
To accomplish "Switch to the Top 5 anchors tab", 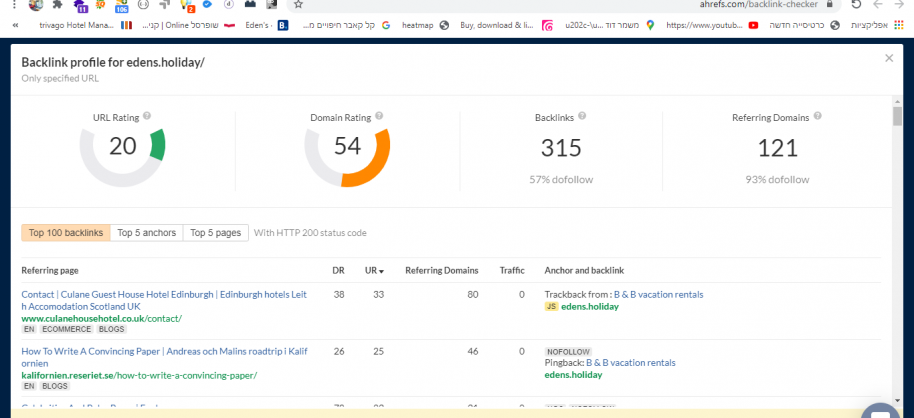I will pyautogui.click(x=146, y=233).
